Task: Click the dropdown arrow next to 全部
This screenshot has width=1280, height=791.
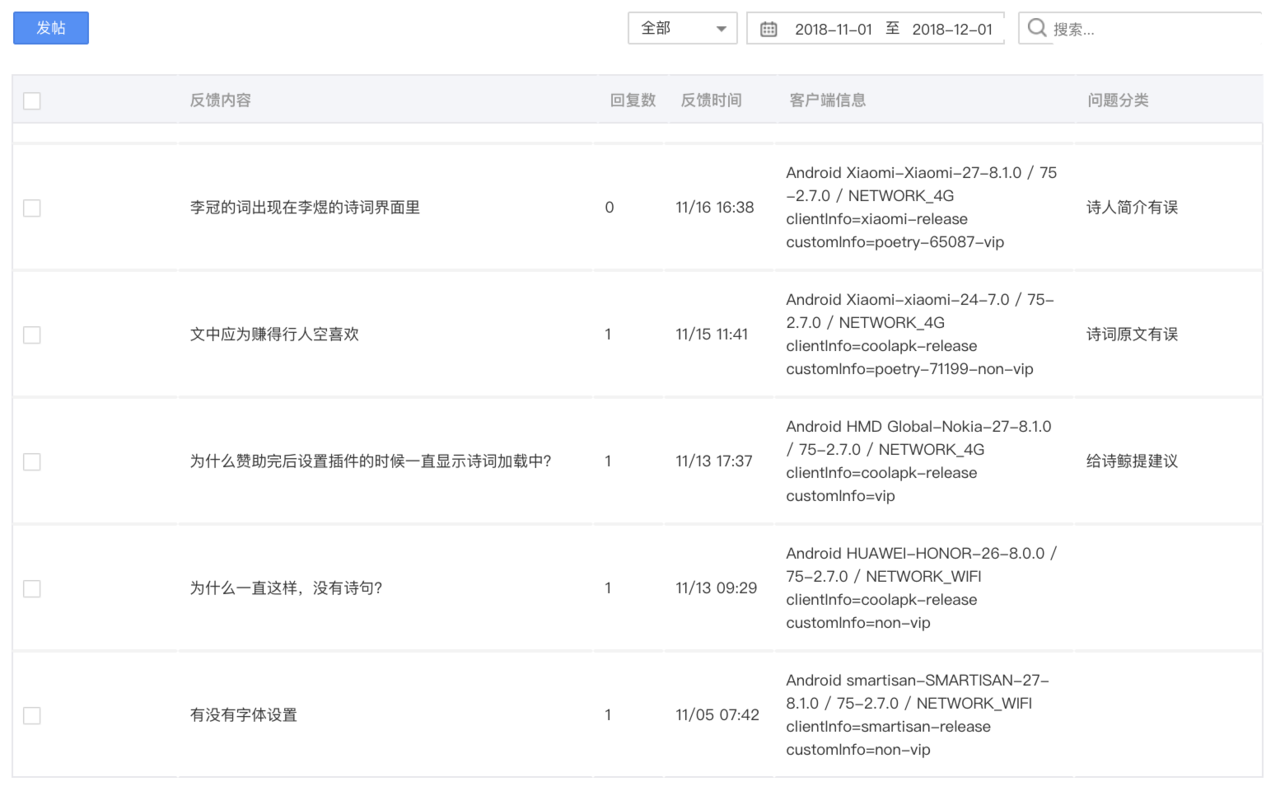Action: 721,29
